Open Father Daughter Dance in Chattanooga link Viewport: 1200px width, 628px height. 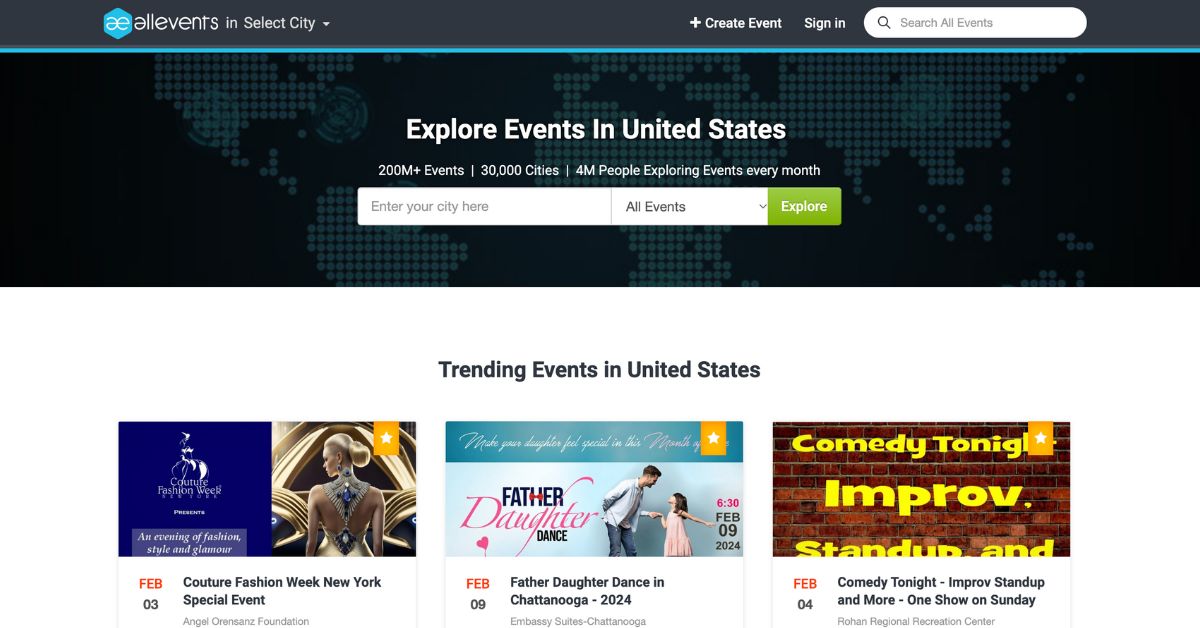coord(587,591)
